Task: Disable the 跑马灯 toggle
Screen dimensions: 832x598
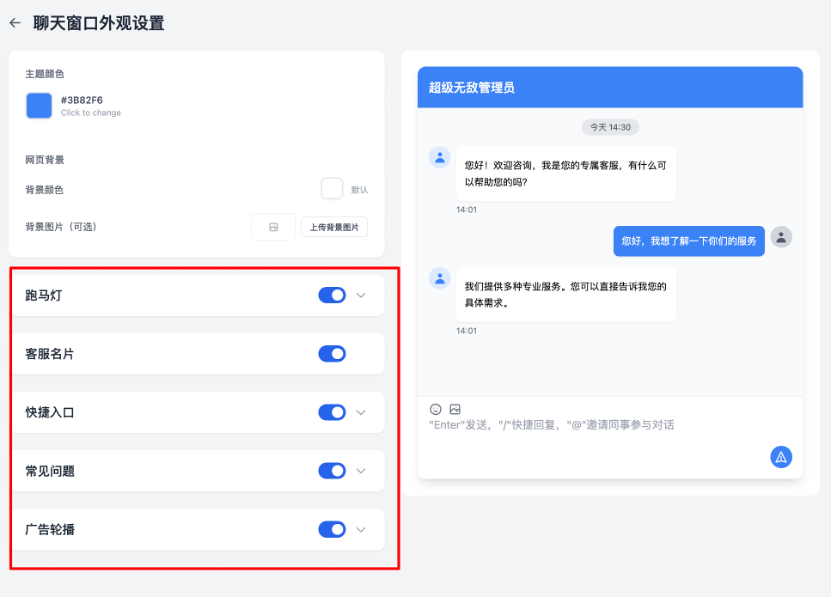Action: [x=331, y=295]
